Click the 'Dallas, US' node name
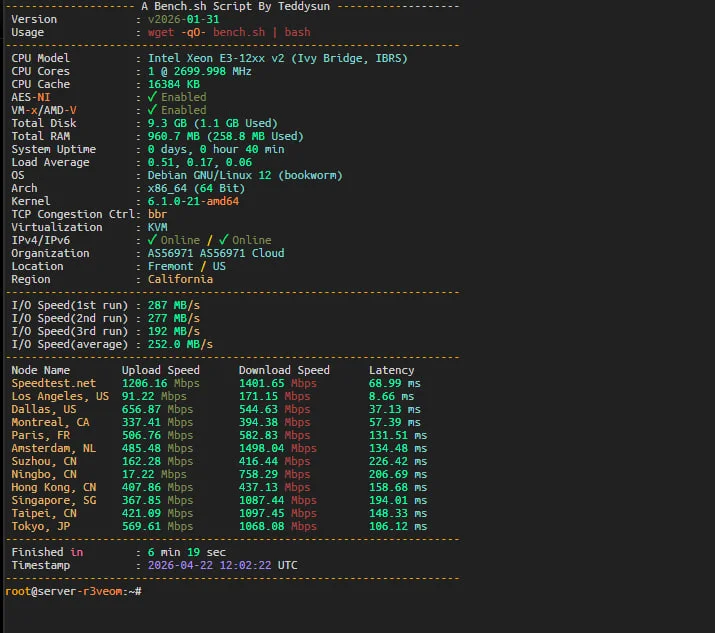Screen dimensions: 715x633 pyautogui.click(x=44, y=409)
